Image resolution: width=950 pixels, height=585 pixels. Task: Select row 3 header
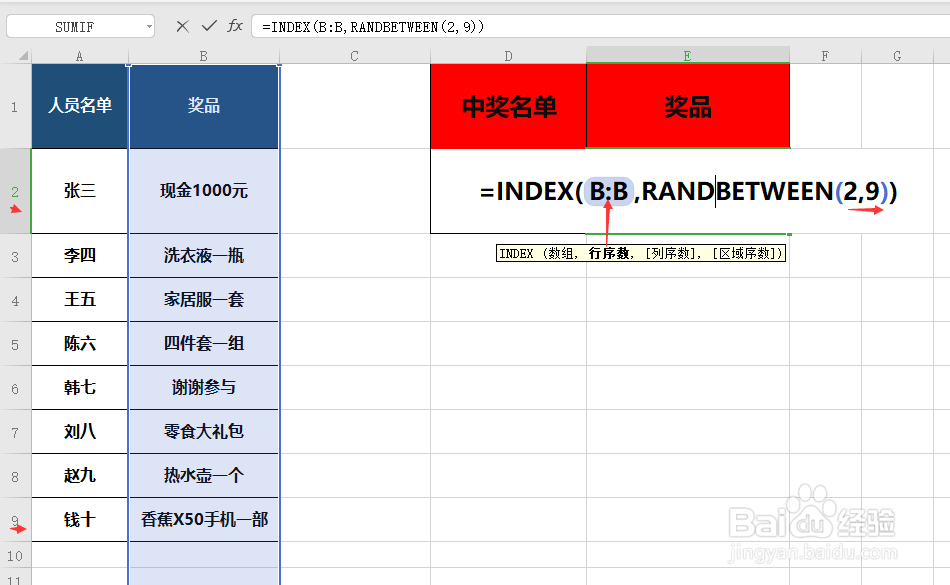tap(15, 256)
